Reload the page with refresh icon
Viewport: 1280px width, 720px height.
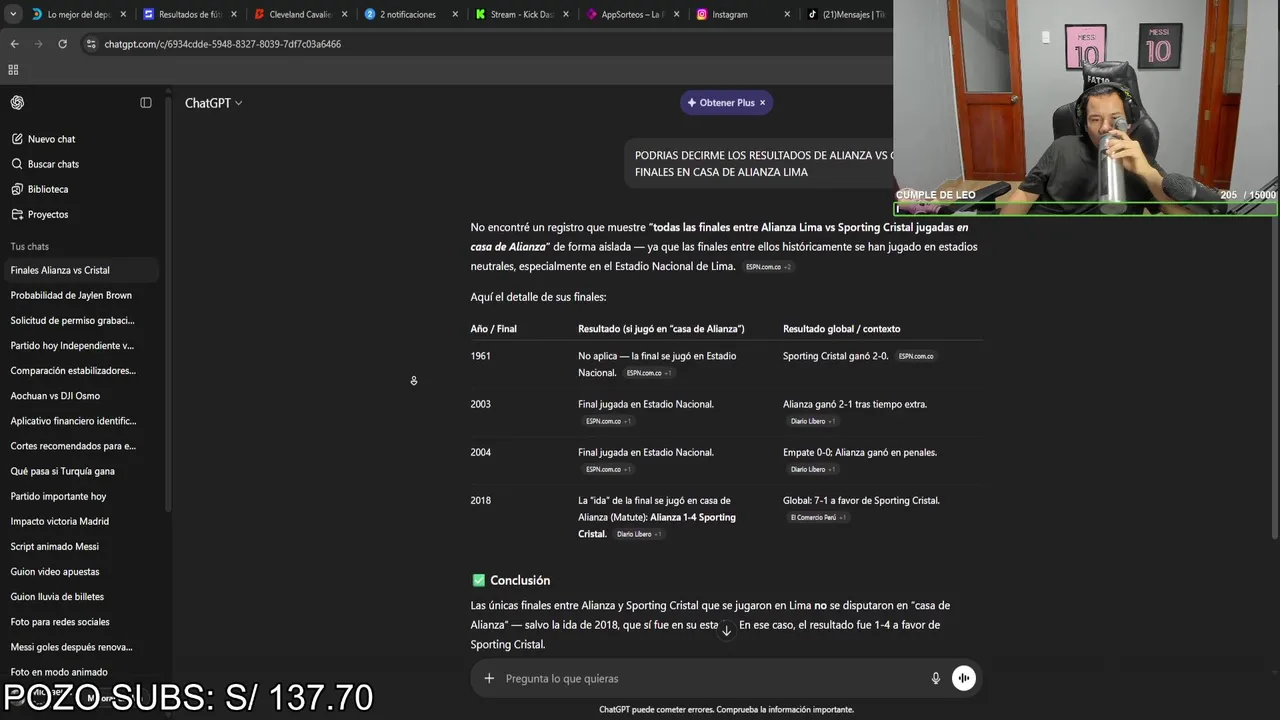62,44
